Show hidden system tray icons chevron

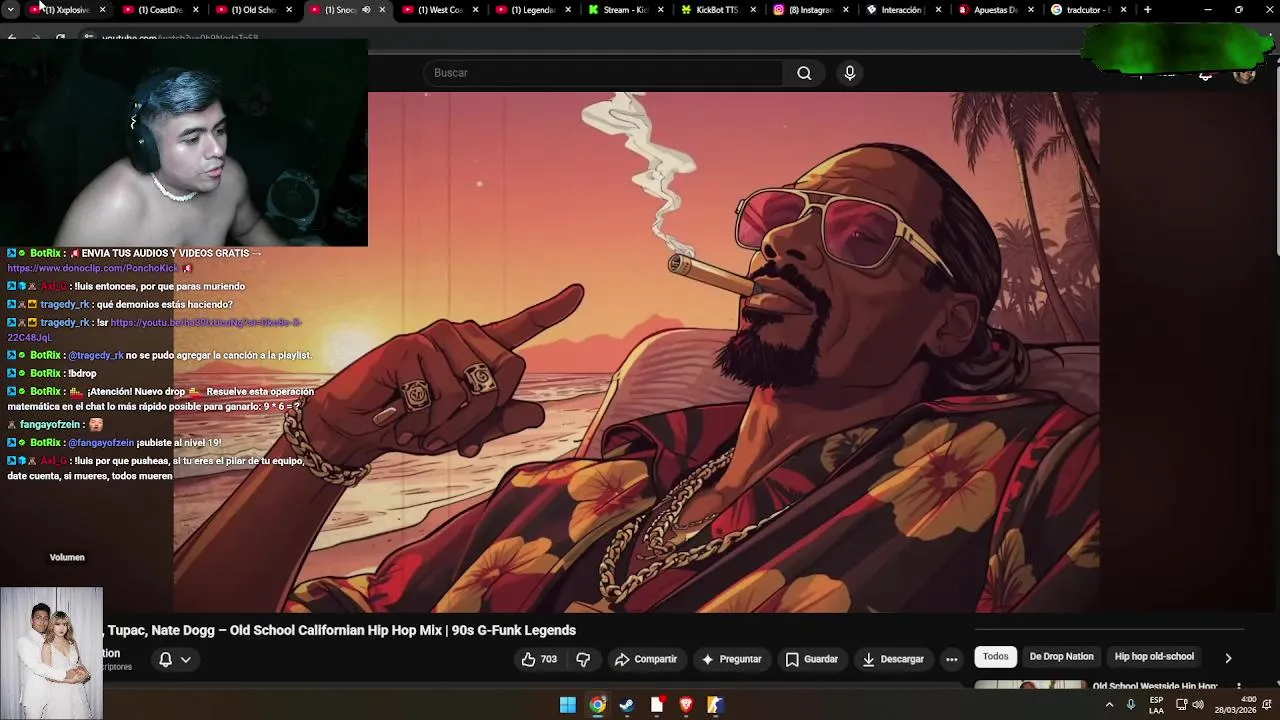[1109, 705]
